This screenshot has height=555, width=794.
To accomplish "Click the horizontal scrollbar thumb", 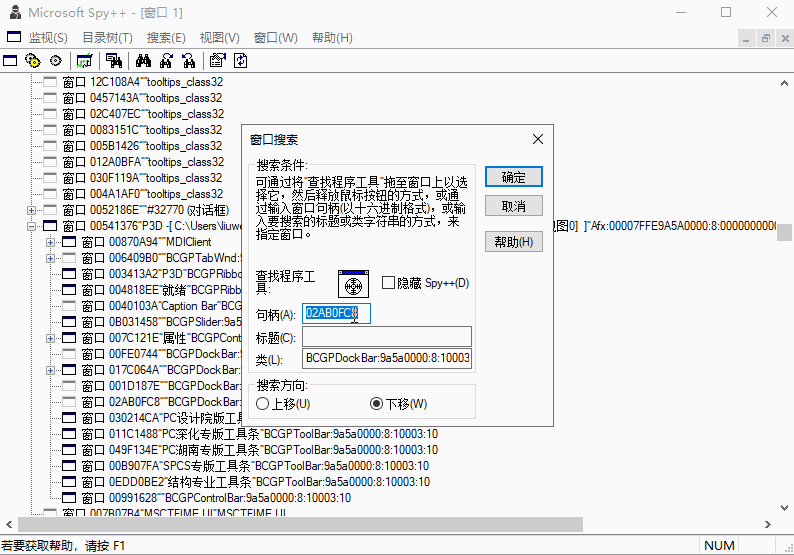I will (x=300, y=525).
